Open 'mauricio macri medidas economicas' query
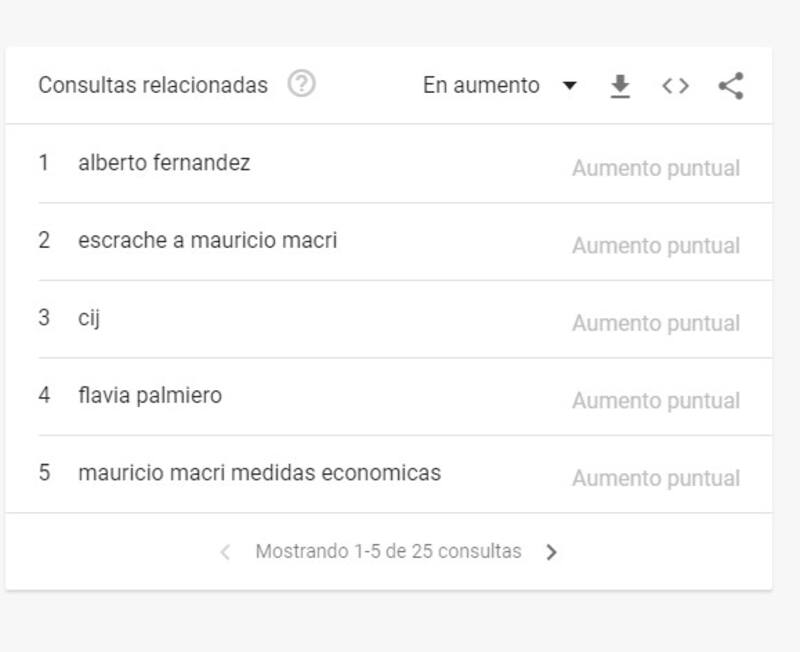 pyautogui.click(x=259, y=473)
